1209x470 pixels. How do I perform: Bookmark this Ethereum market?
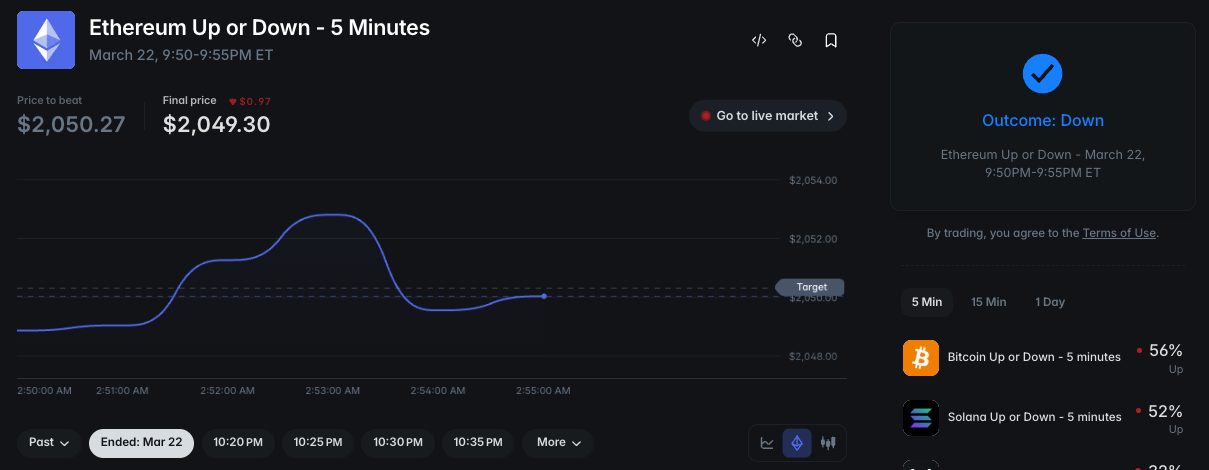831,41
